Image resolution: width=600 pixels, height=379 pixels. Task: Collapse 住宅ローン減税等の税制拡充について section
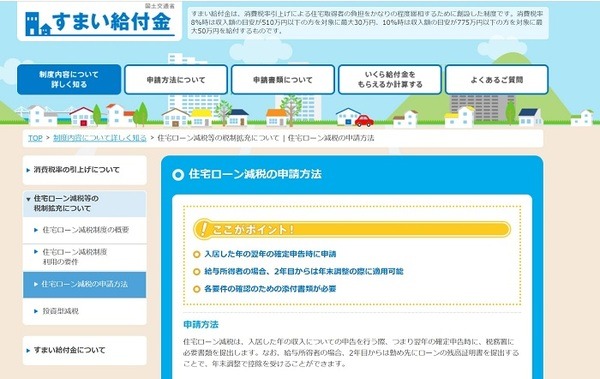85,204
